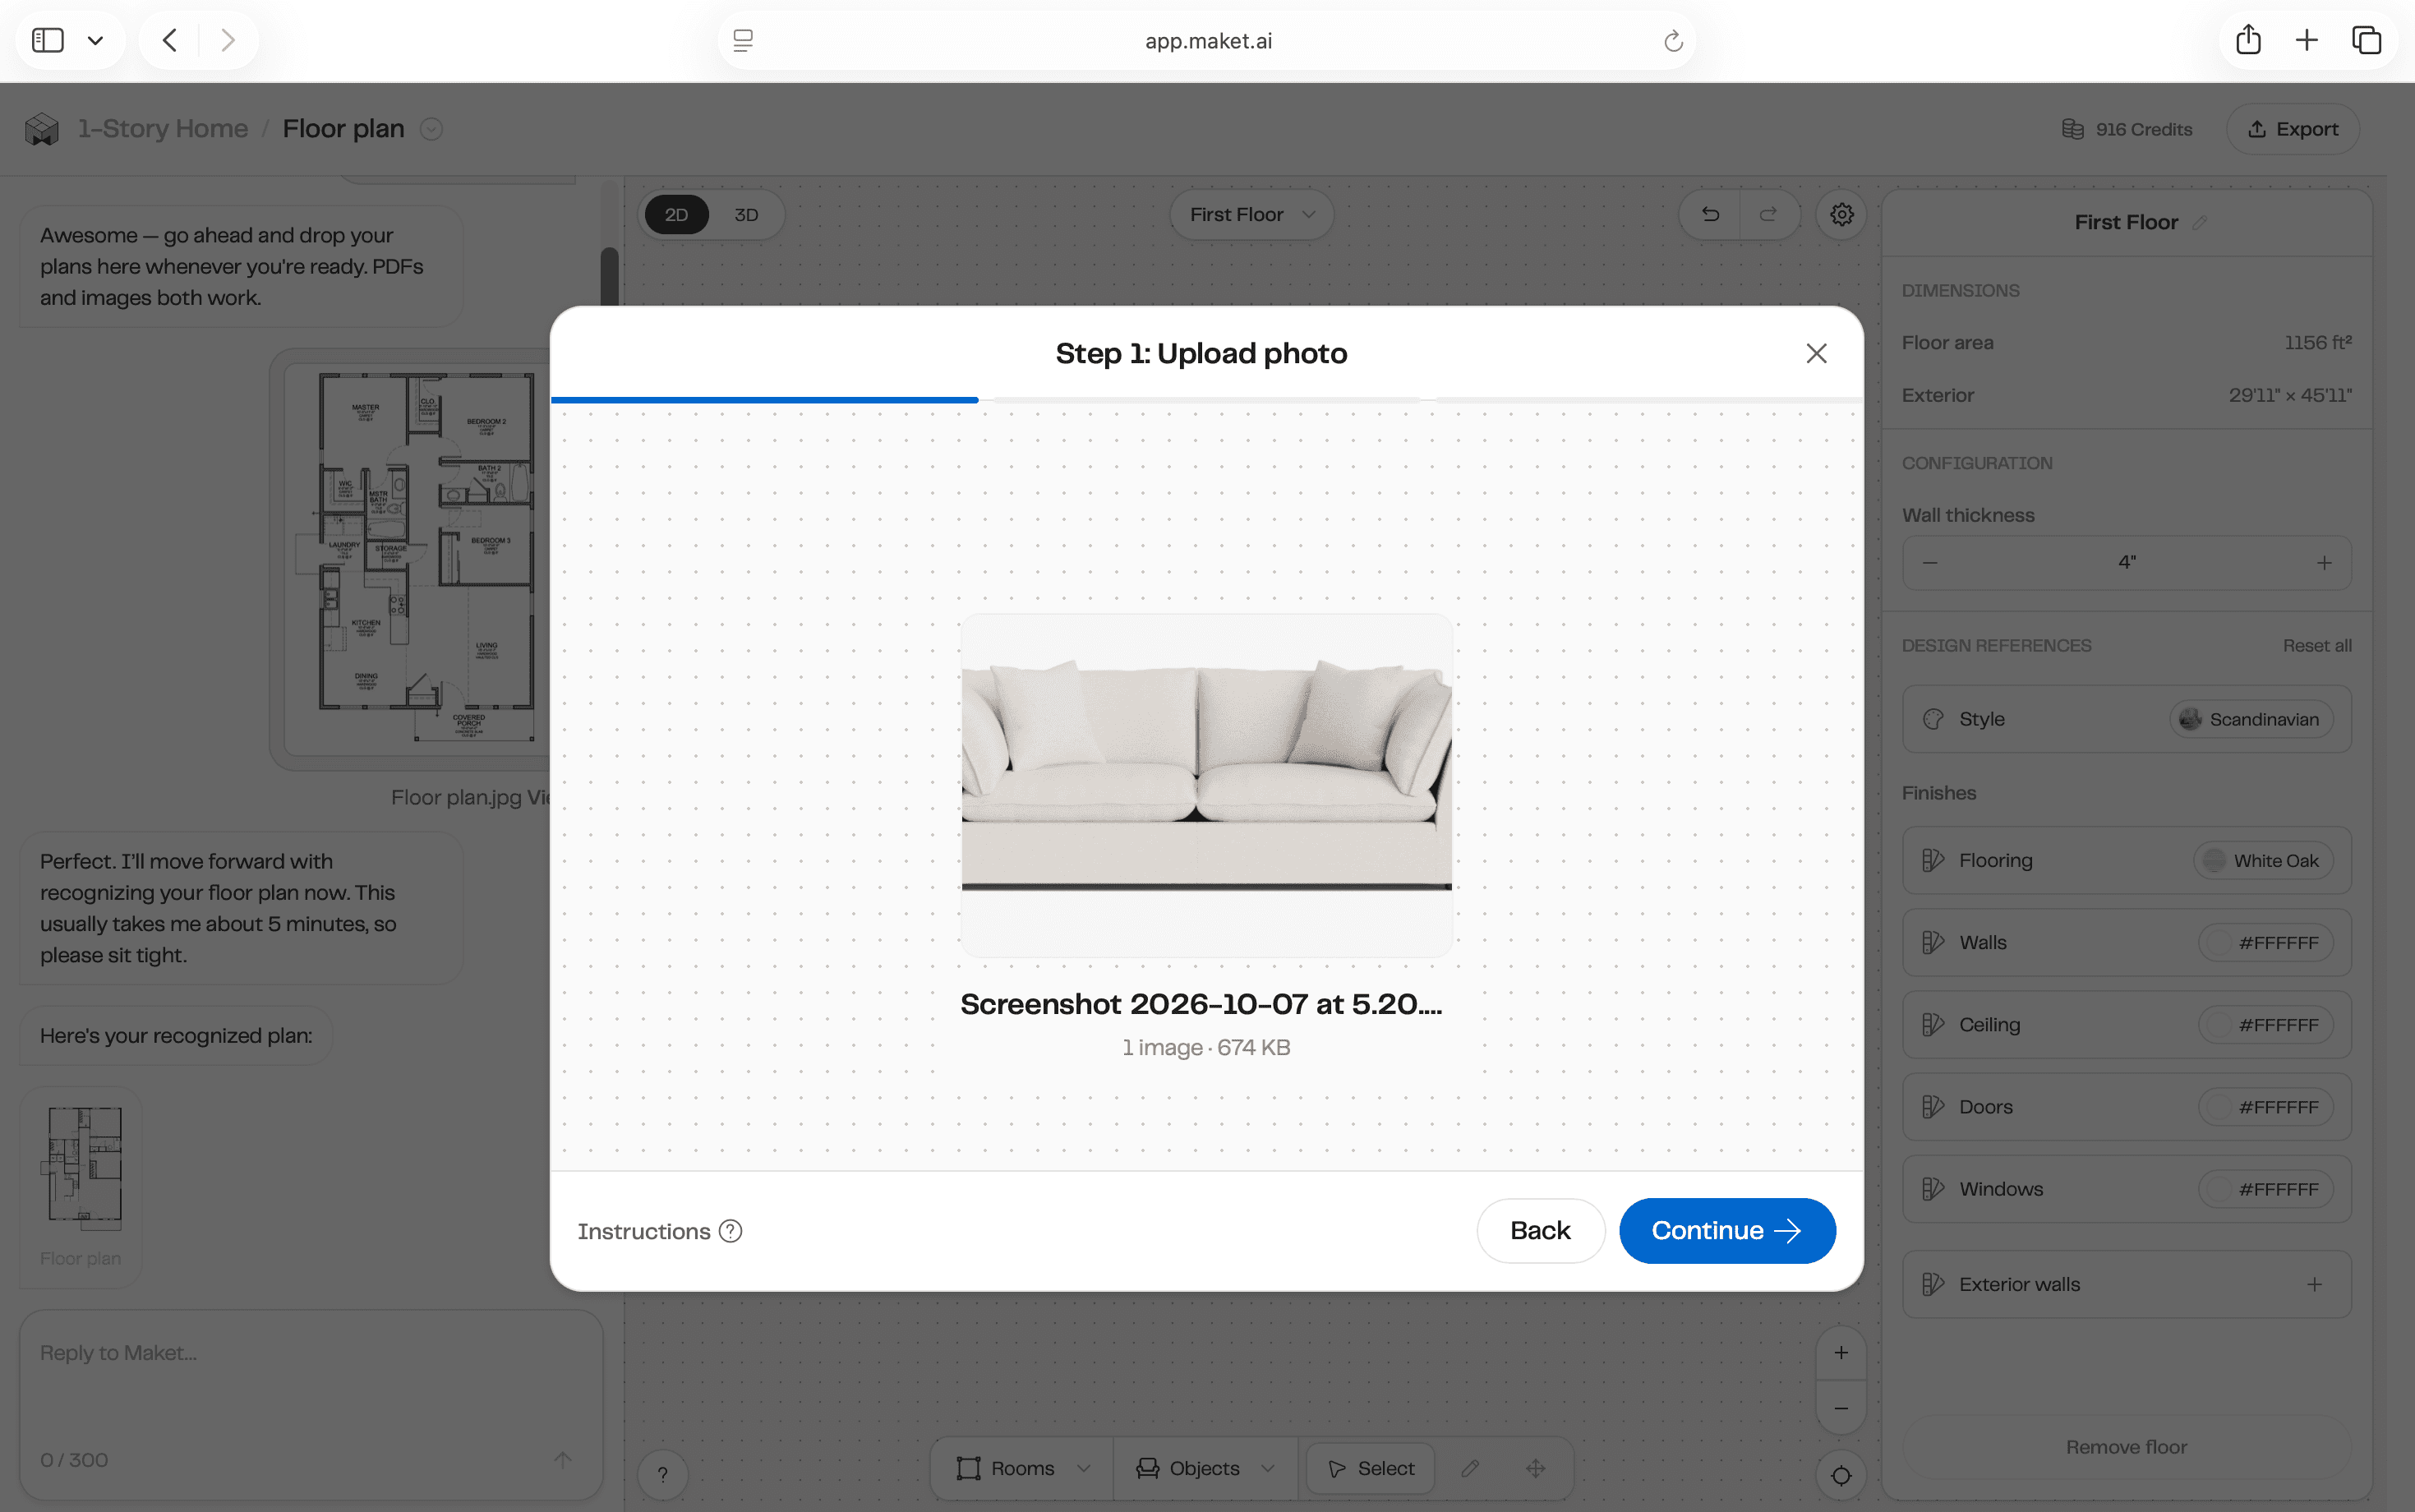The height and width of the screenshot is (1512, 2415).
Task: Zoom out on the canvas
Action: tap(1841, 1408)
